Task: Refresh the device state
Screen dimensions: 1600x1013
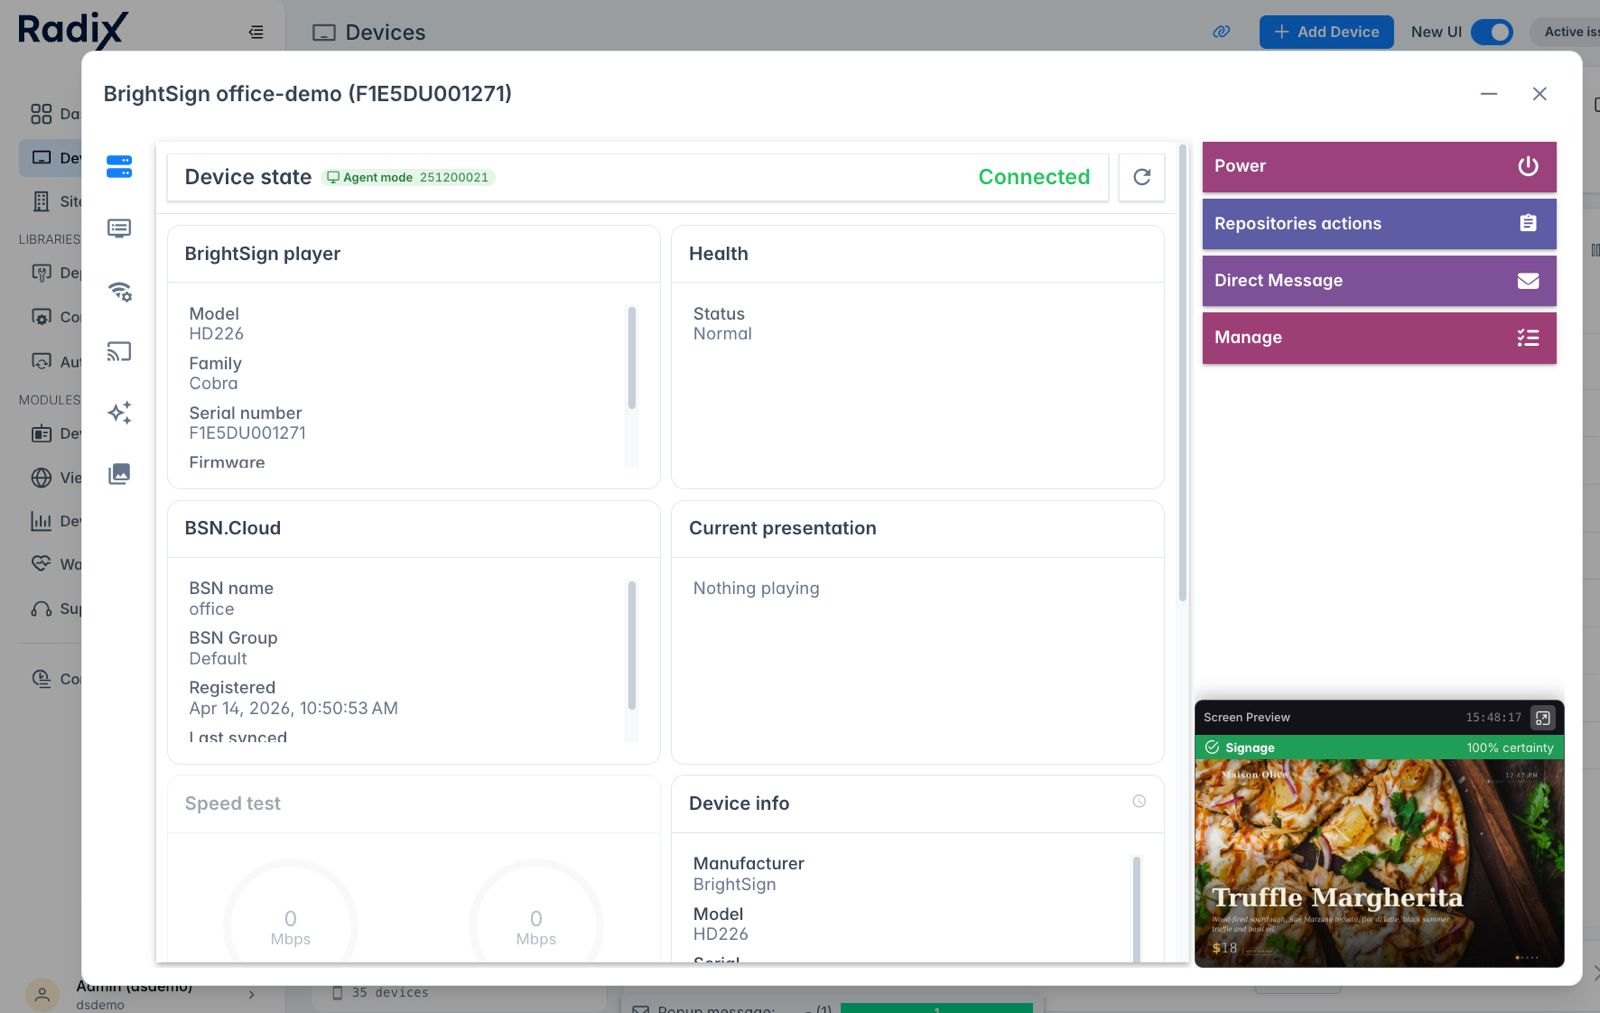Action: tap(1141, 177)
